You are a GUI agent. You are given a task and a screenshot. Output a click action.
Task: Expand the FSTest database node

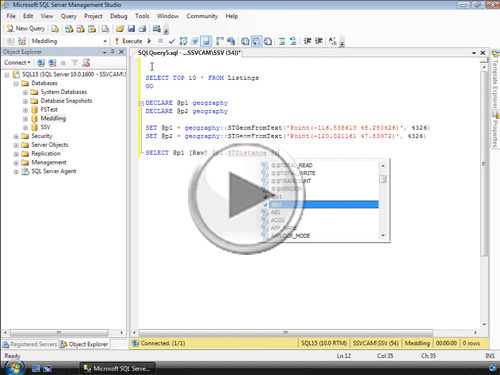point(25,110)
